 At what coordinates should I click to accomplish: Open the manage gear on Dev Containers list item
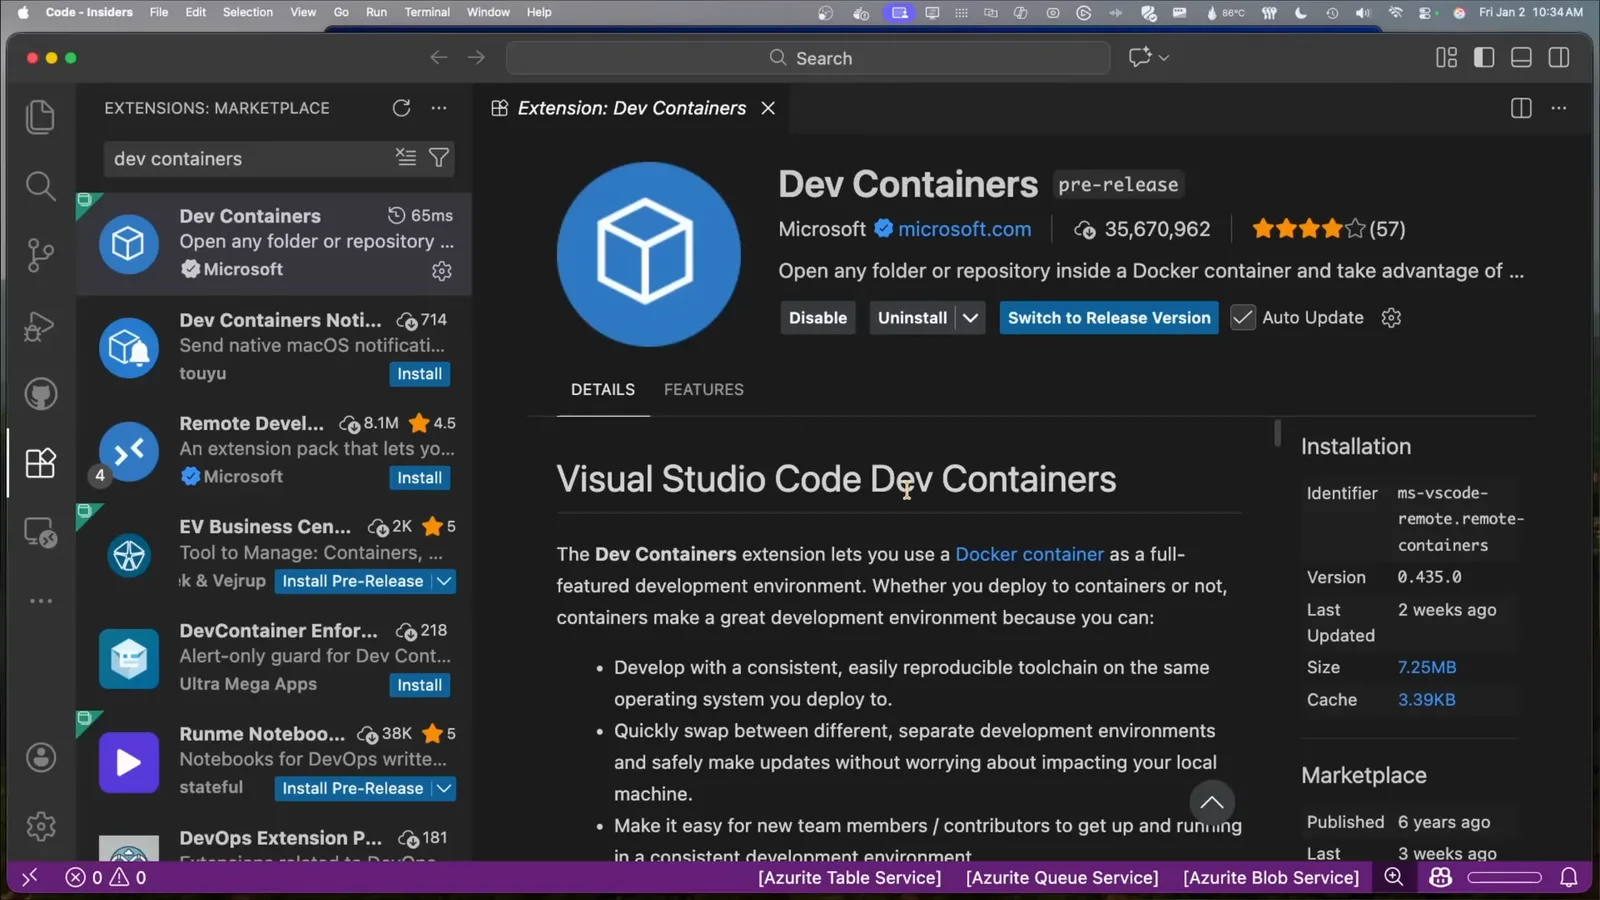[441, 270]
